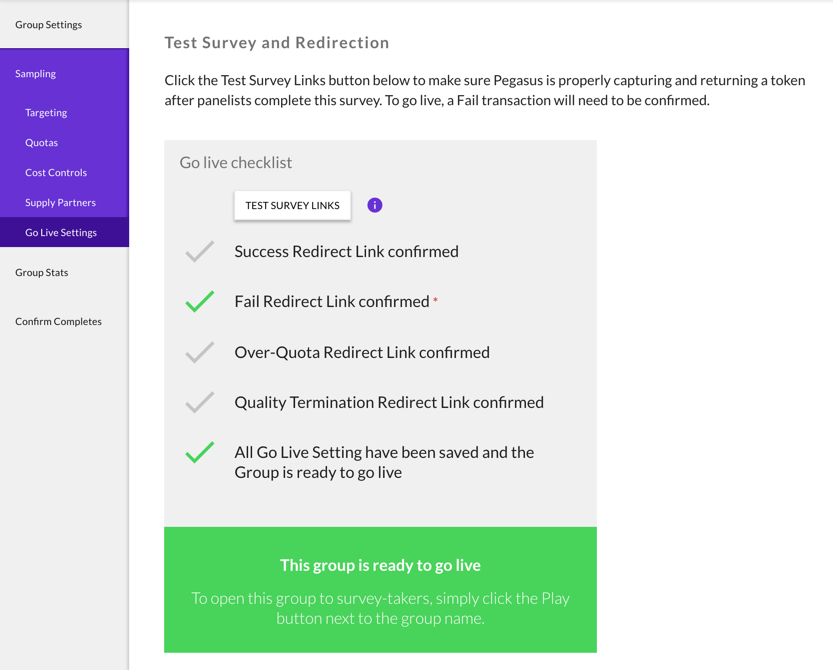The width and height of the screenshot is (833, 670).
Task: Go to Confirm Completes page
Action: tap(58, 321)
